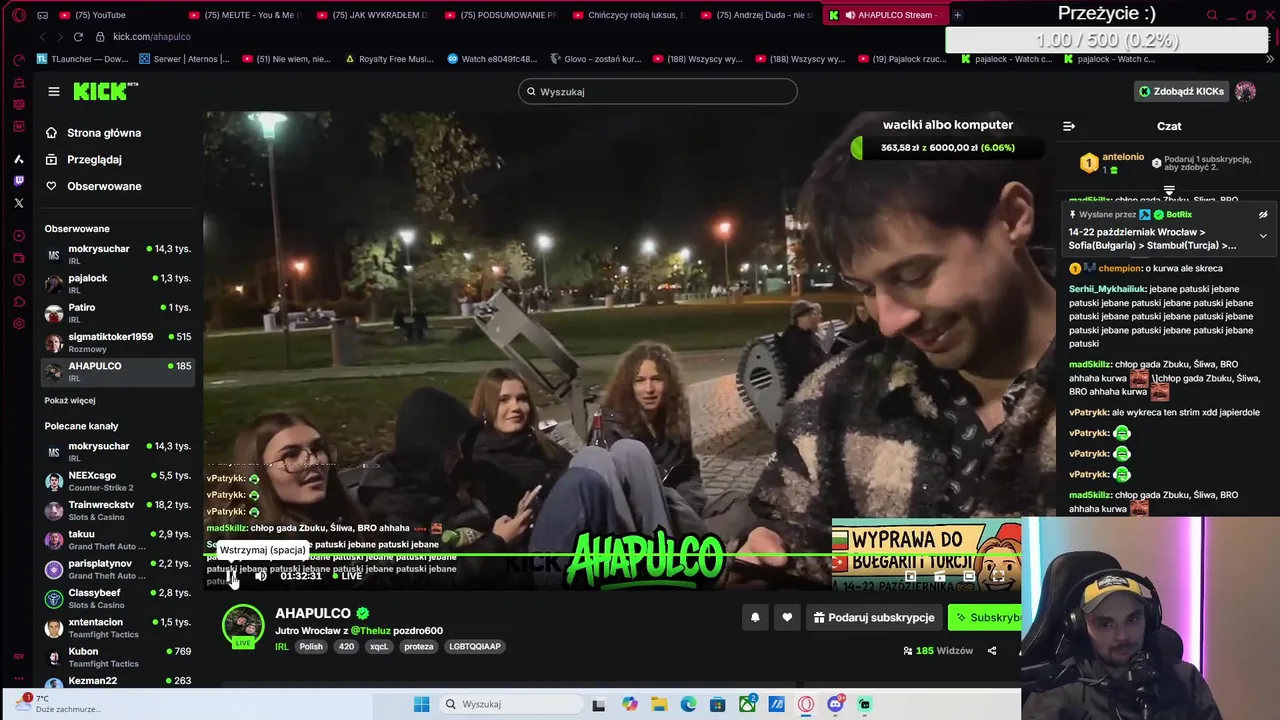Open Kubon recommended channel

[x=118, y=657]
